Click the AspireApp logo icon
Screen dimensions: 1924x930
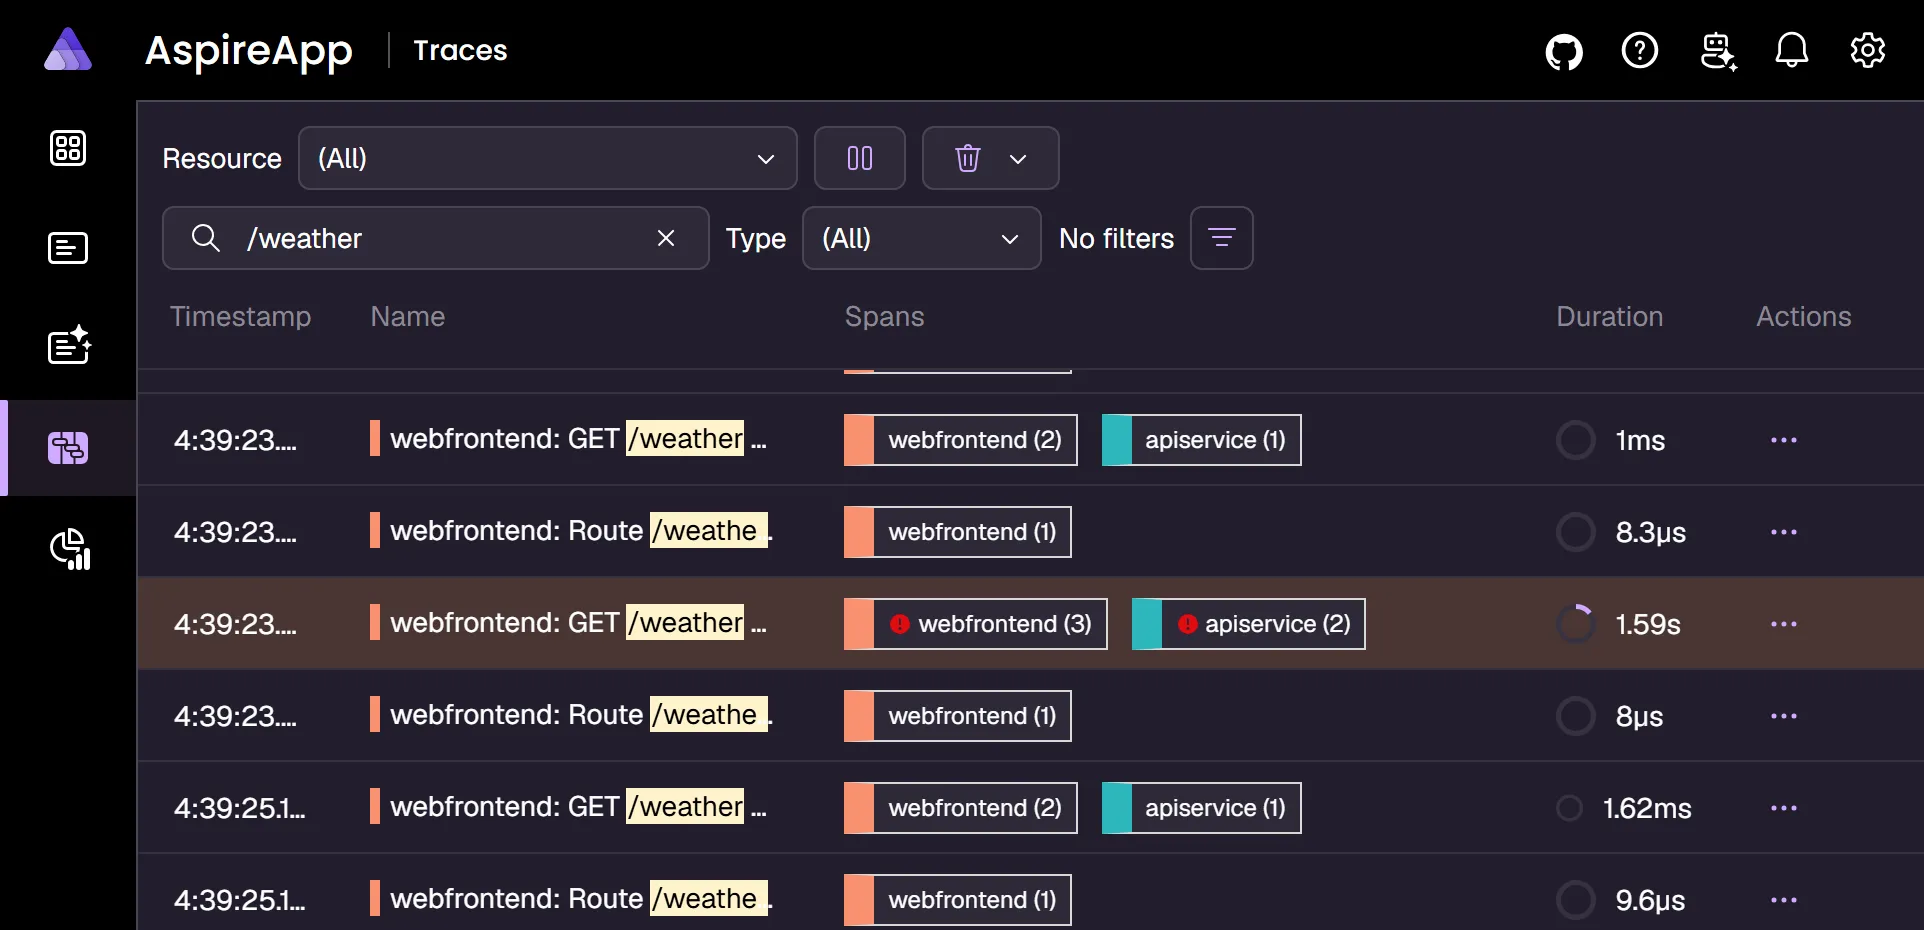68,49
